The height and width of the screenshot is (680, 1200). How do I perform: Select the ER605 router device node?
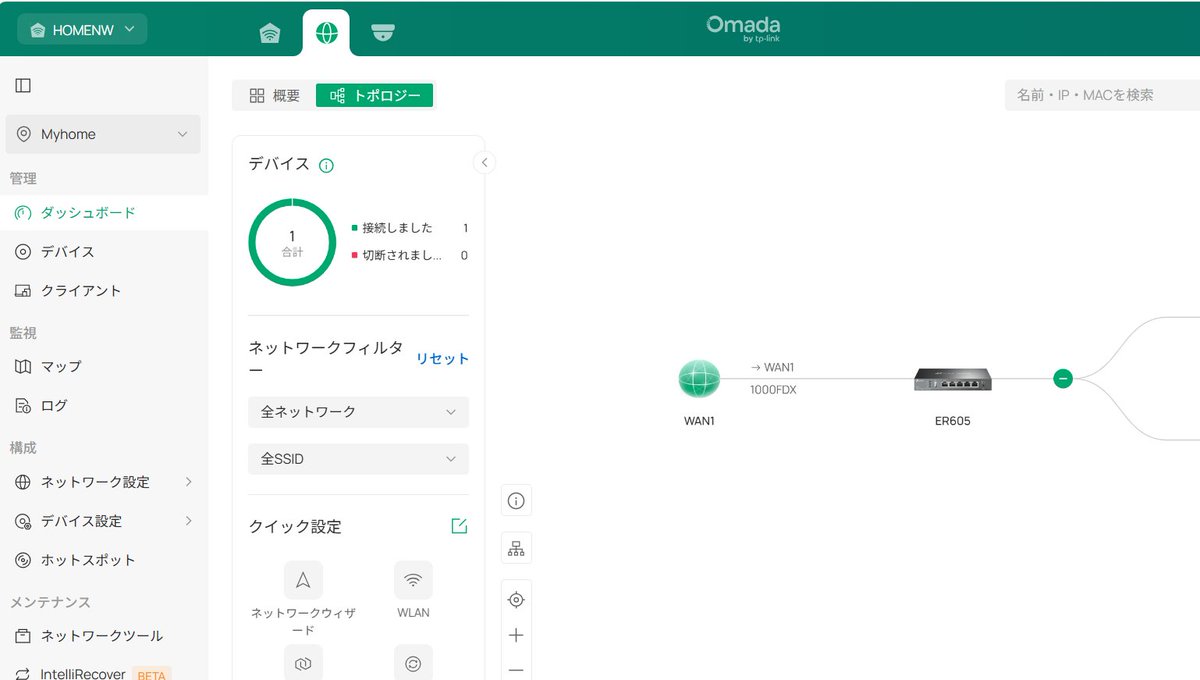[x=952, y=379]
